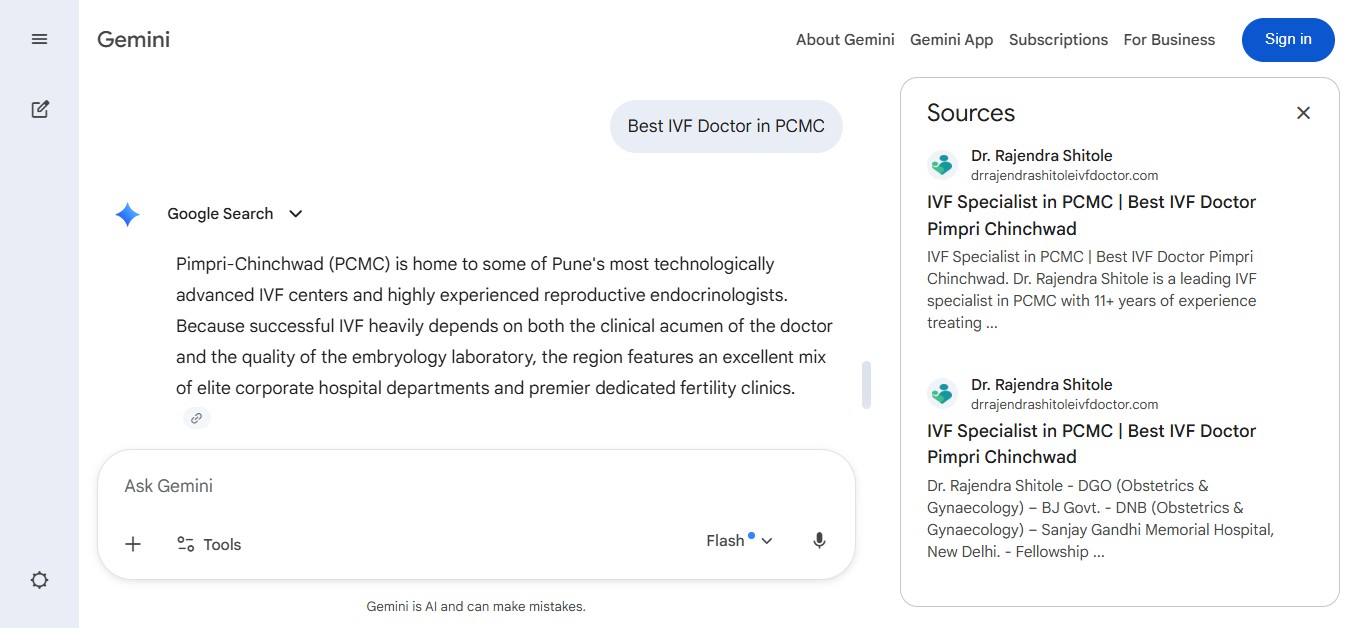The width and height of the screenshot is (1365, 628).
Task: Go to Subscriptions nav item
Action: click(x=1058, y=40)
